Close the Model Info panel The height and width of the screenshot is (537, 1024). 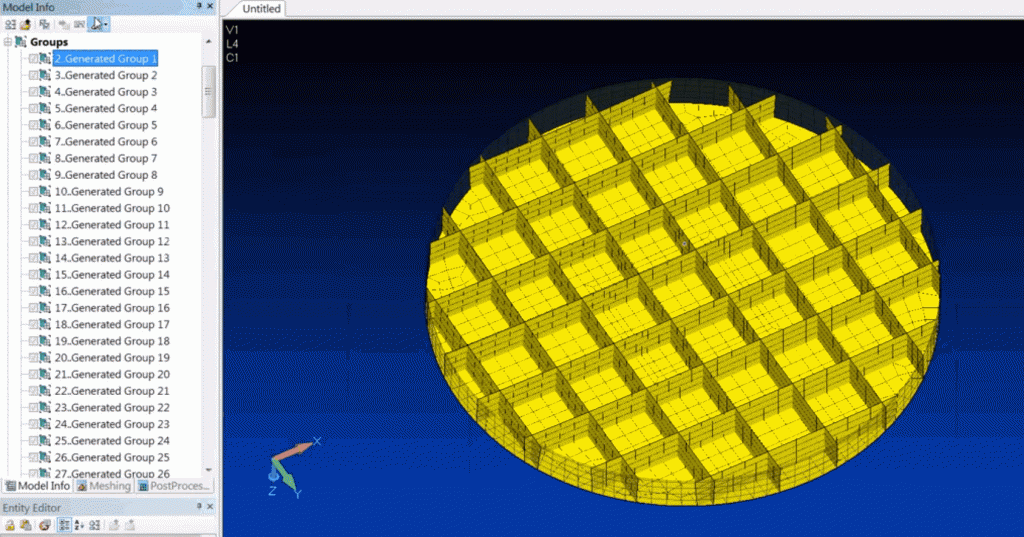[x=210, y=6]
